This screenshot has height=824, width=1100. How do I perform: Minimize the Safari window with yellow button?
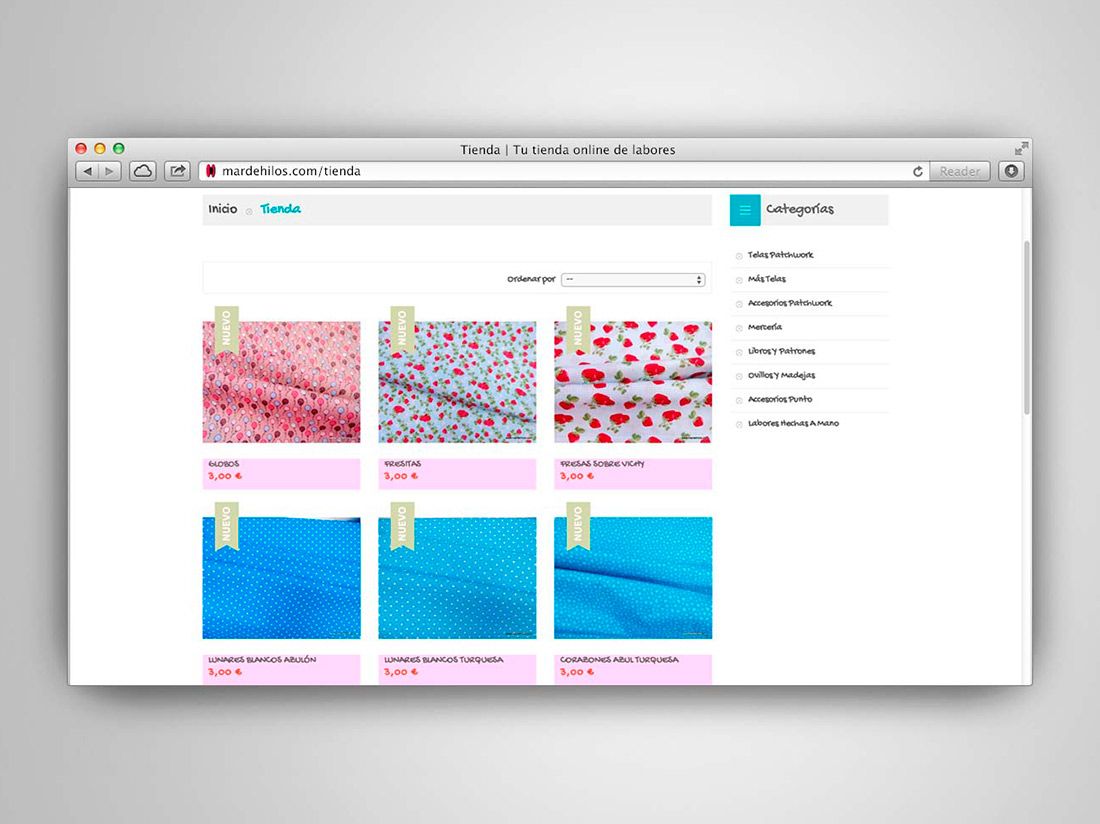pyautogui.click(x=100, y=149)
